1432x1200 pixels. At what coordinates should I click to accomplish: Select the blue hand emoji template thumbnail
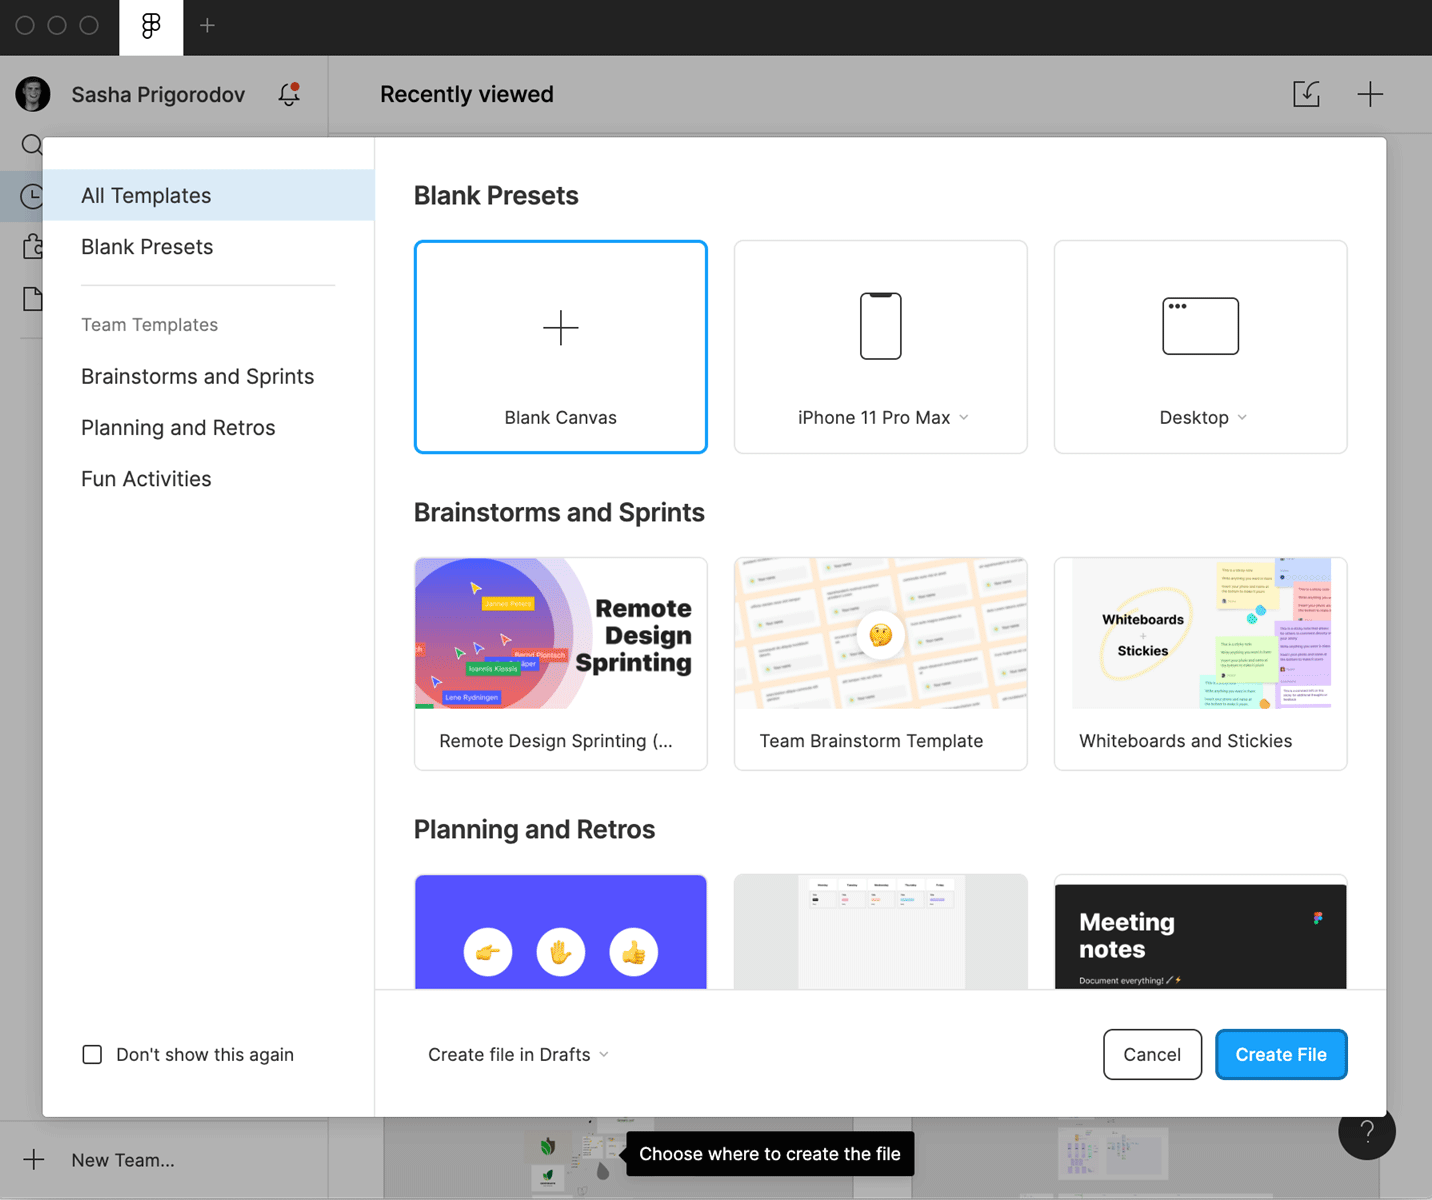coord(561,932)
